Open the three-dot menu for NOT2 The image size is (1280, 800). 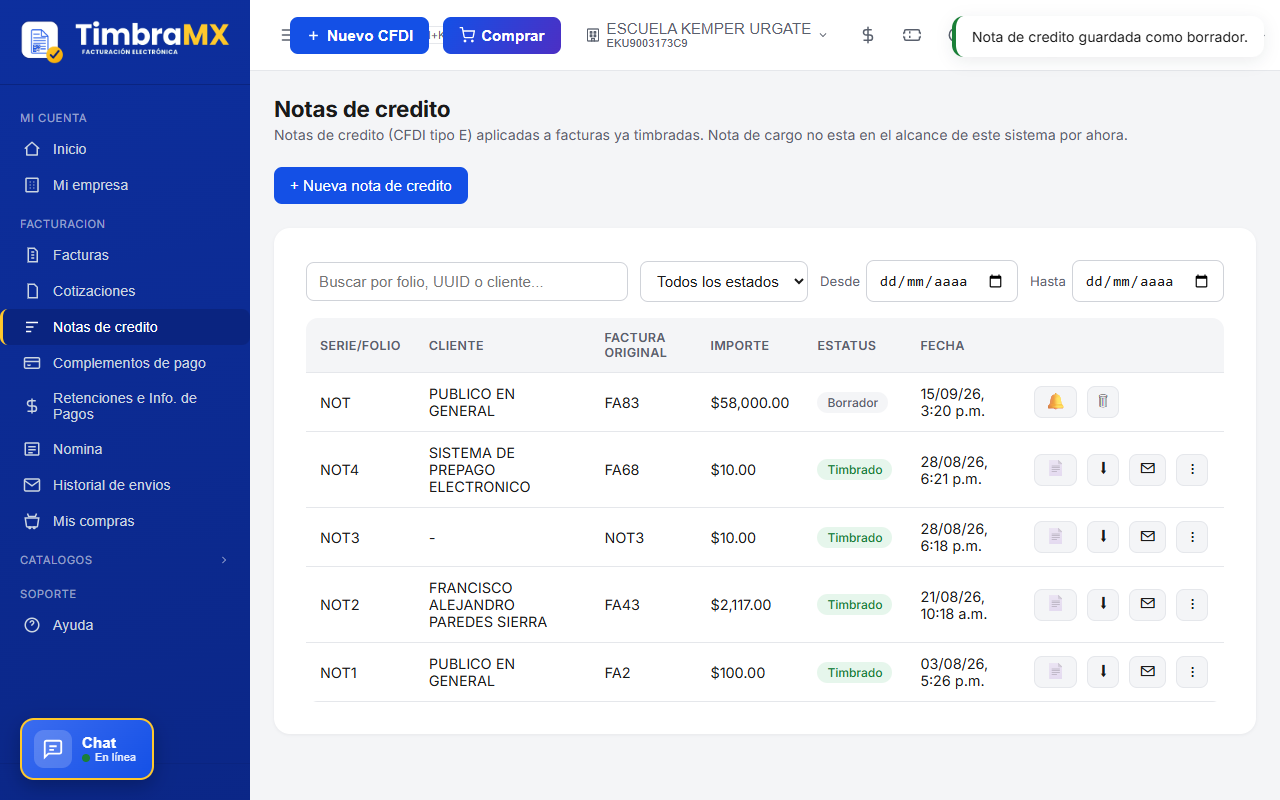click(1192, 605)
